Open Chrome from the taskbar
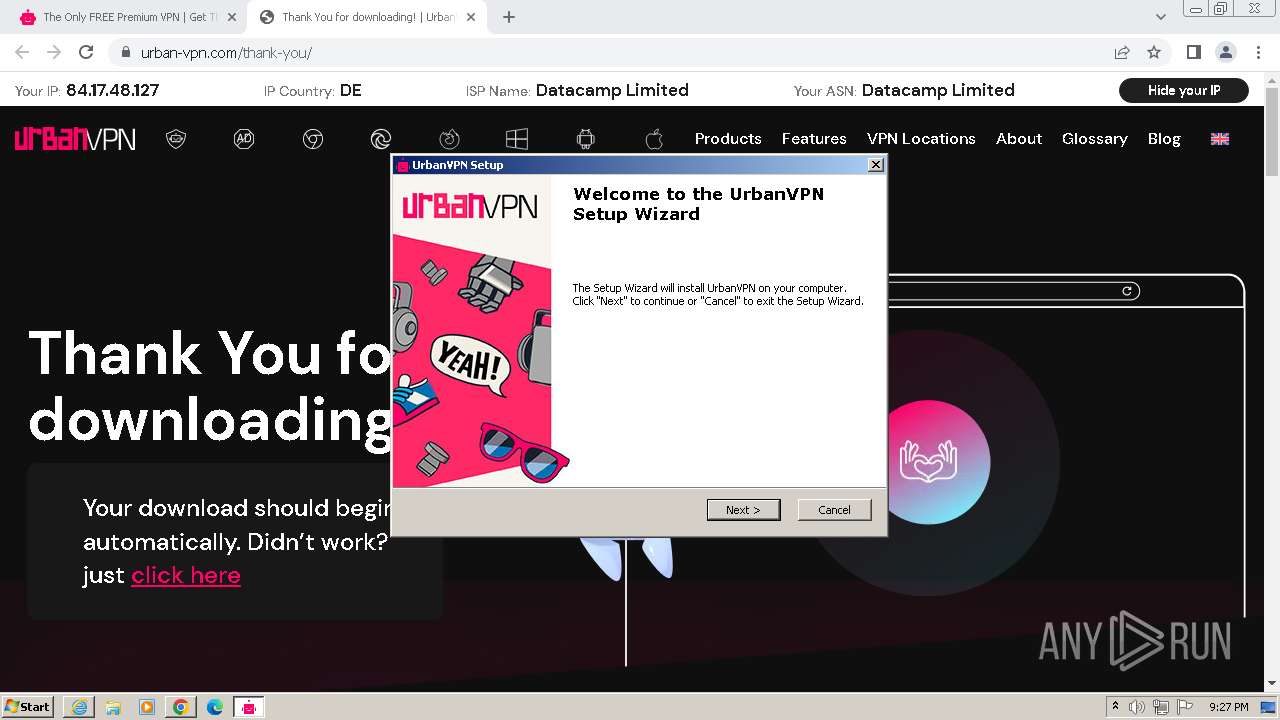 click(181, 707)
